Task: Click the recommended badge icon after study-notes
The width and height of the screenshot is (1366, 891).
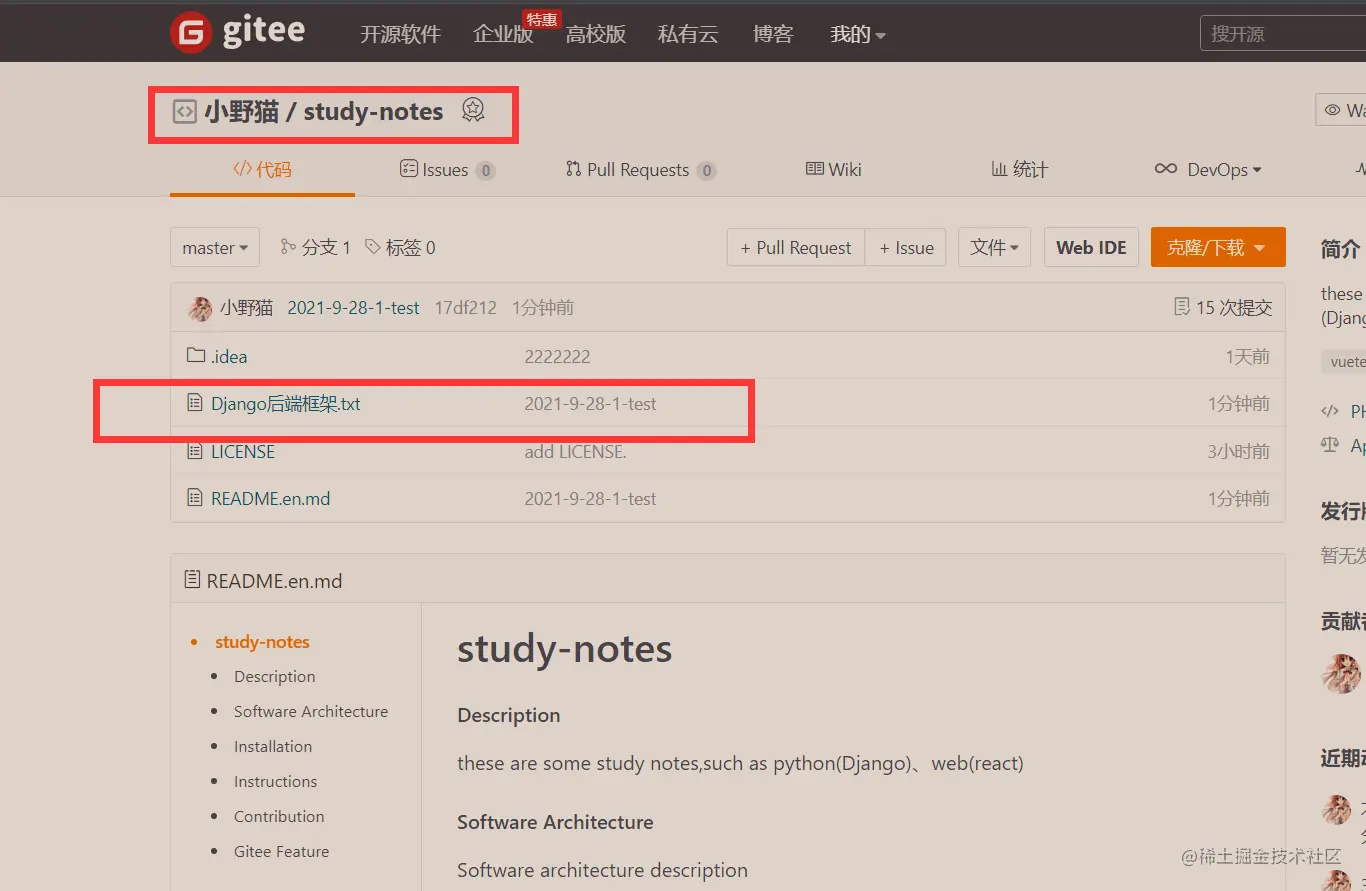Action: pos(473,110)
